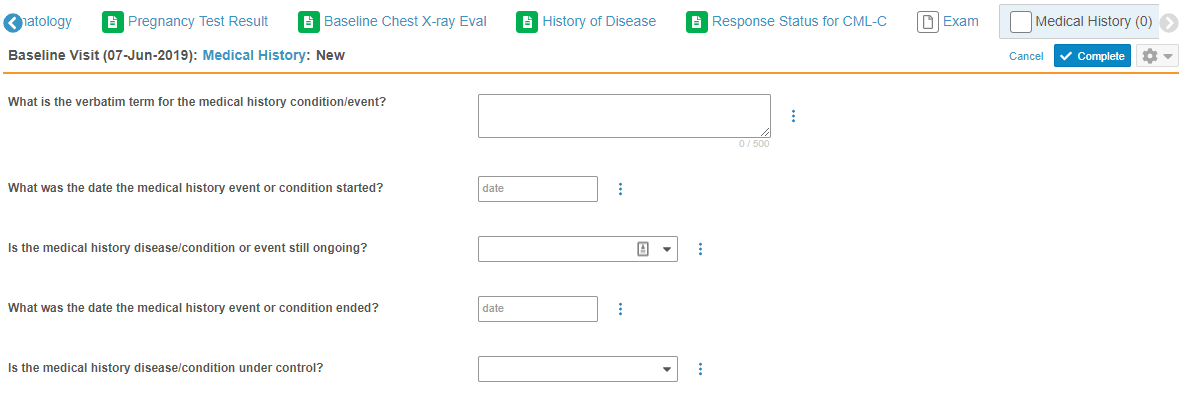Click the condition started date field

pyautogui.click(x=538, y=189)
